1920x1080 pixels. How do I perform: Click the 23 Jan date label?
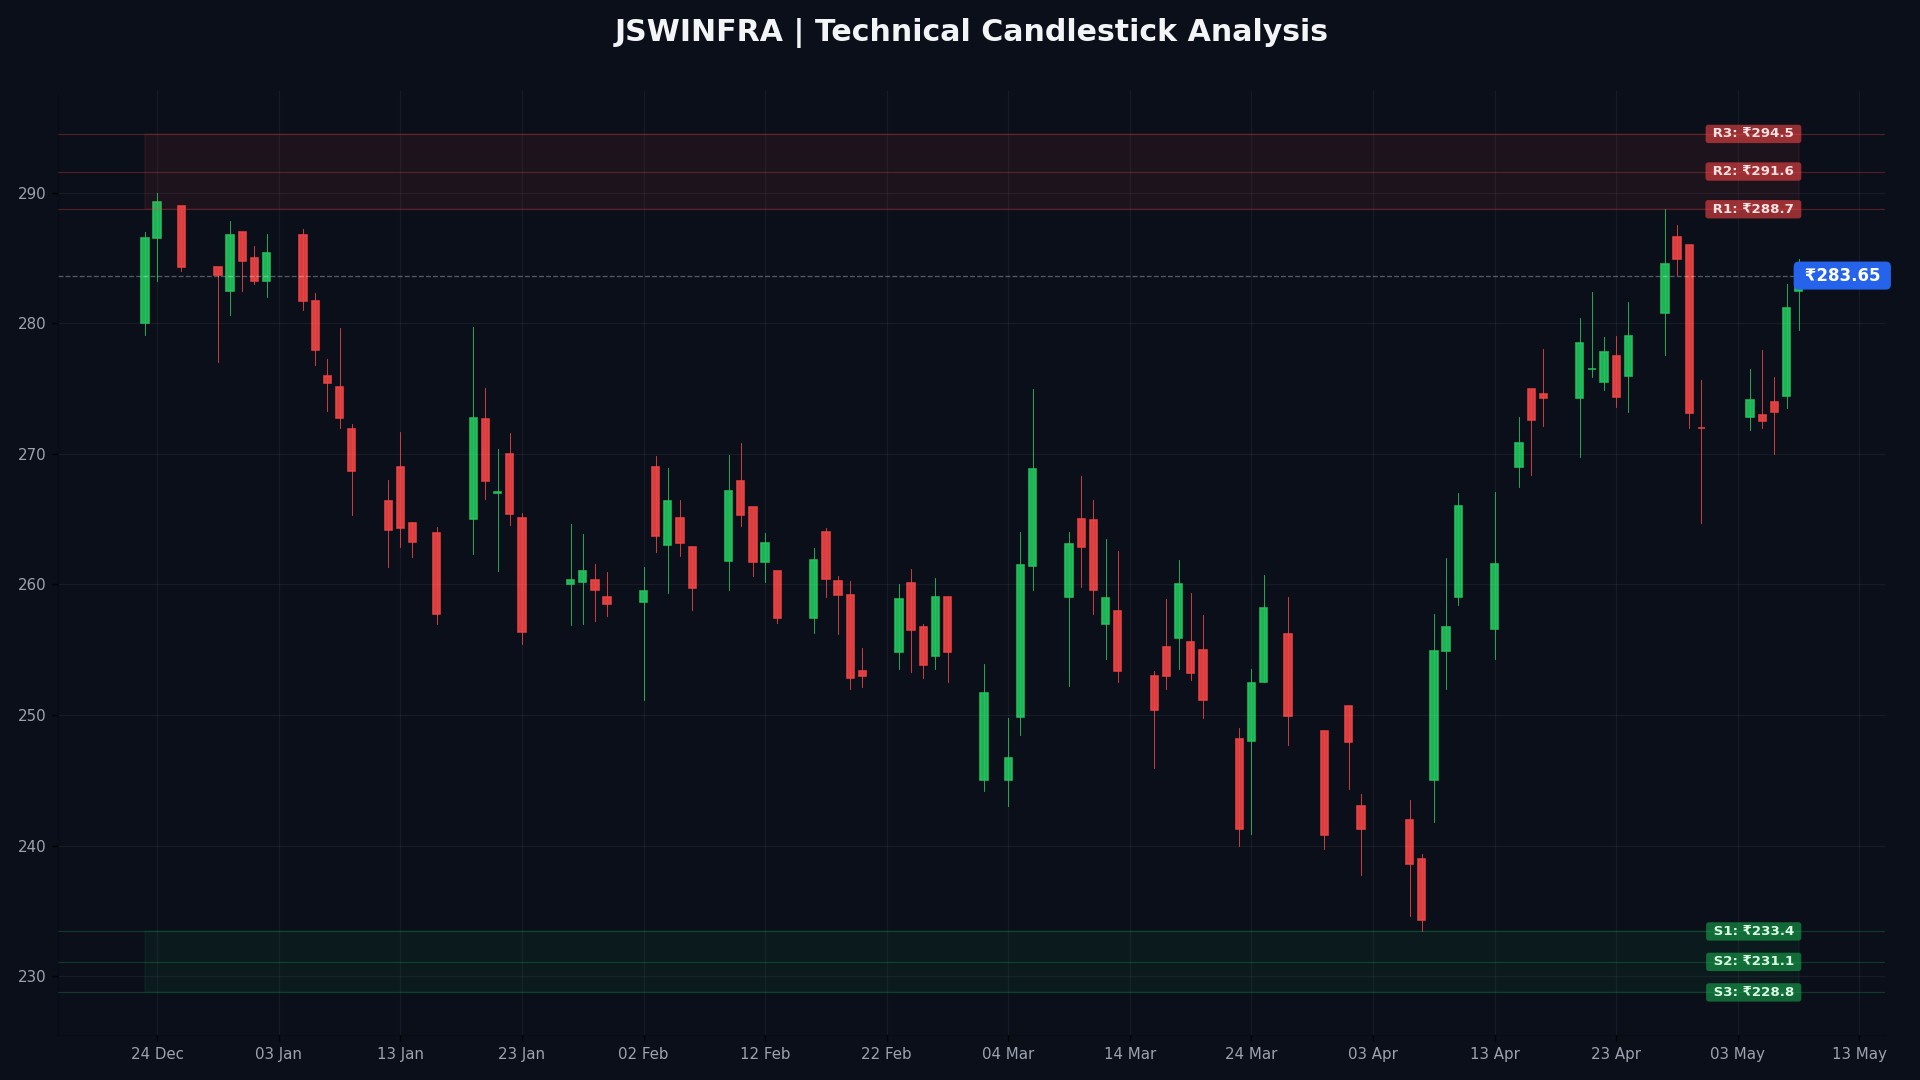522,1054
